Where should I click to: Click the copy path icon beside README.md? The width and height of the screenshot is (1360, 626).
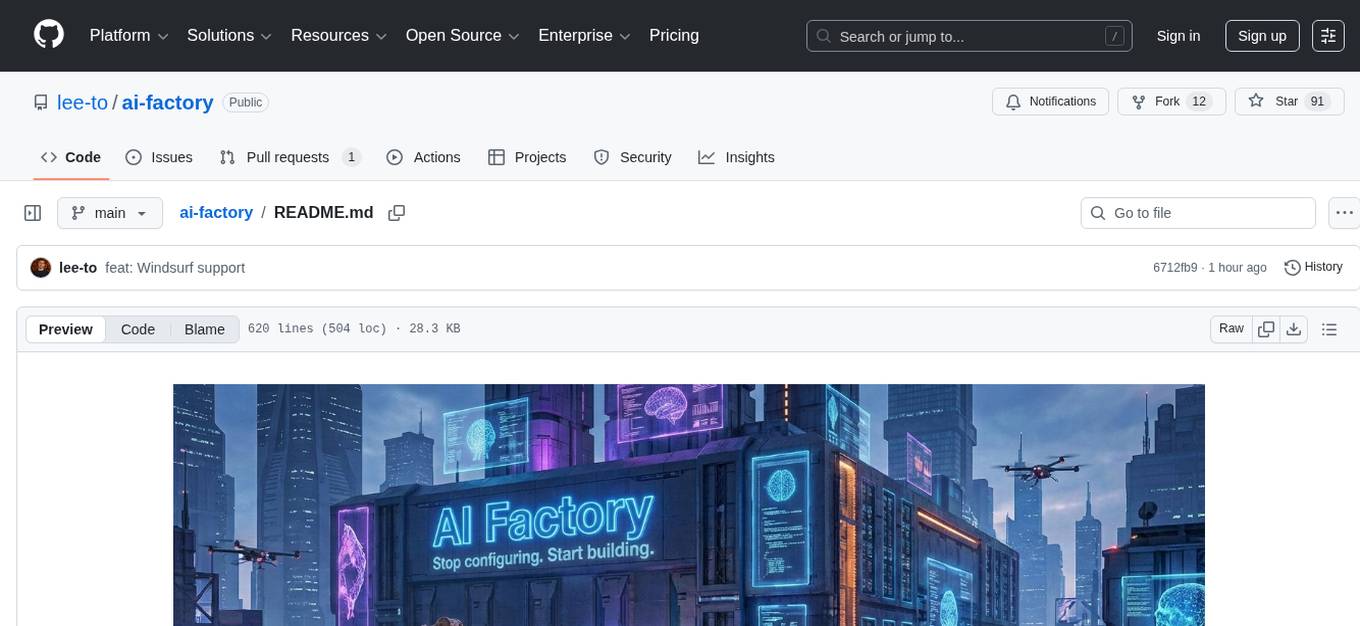397,212
